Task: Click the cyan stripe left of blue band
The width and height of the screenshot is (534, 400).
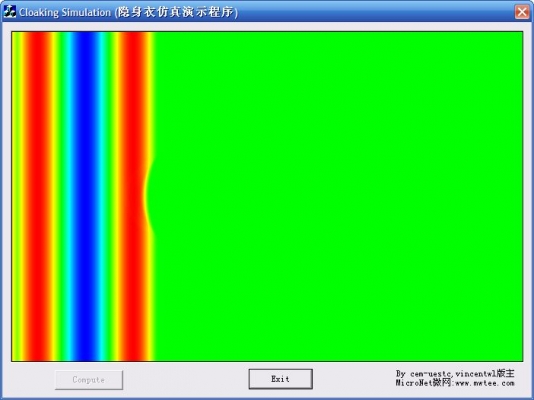Action: click(68, 196)
